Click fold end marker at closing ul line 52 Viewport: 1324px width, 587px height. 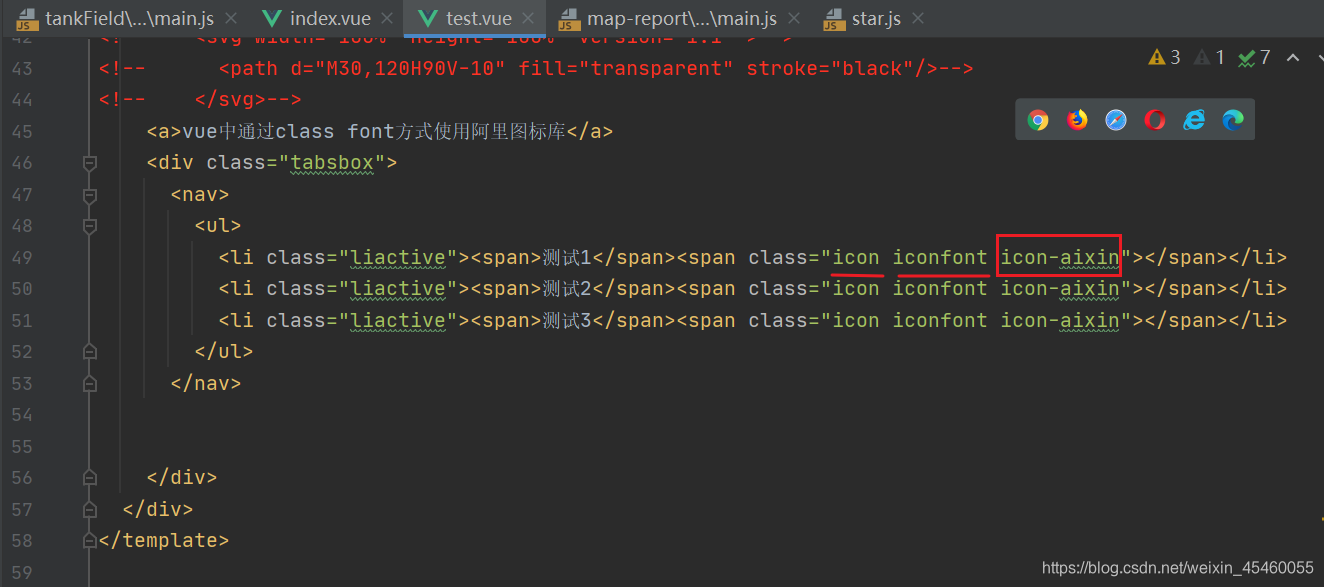tap(89, 352)
